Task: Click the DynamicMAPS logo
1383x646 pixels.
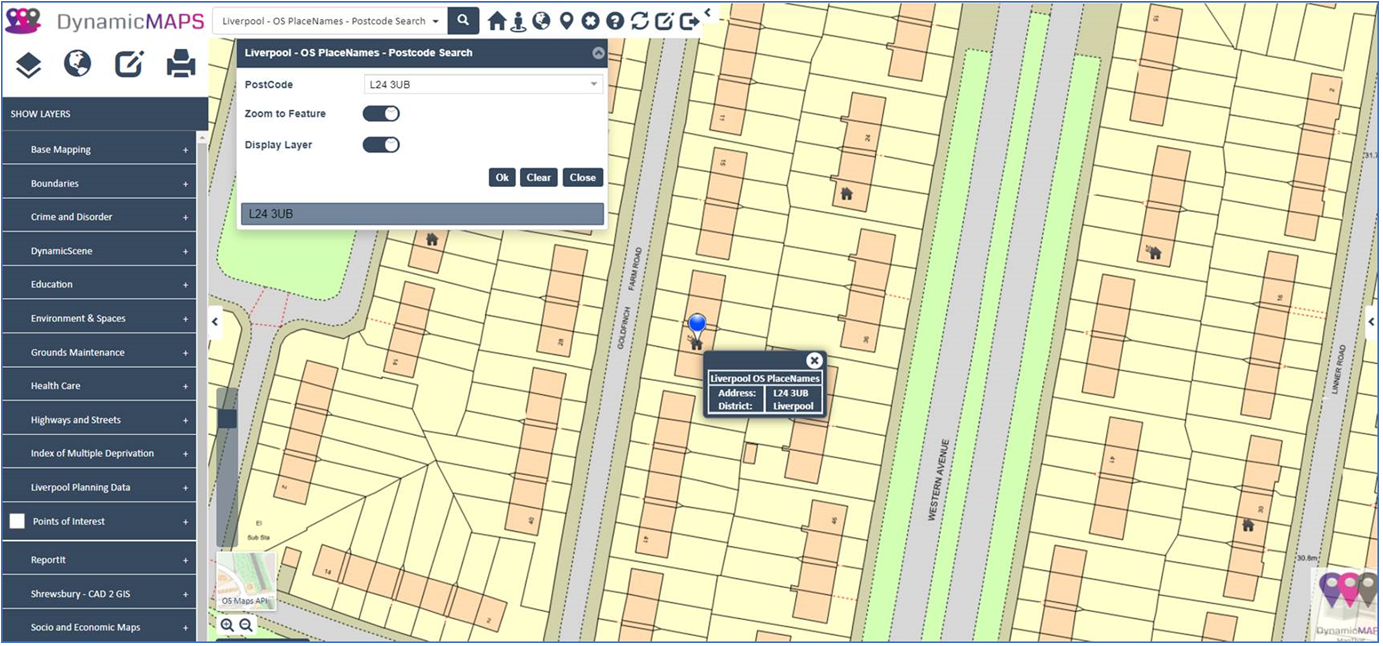Action: click(x=104, y=21)
